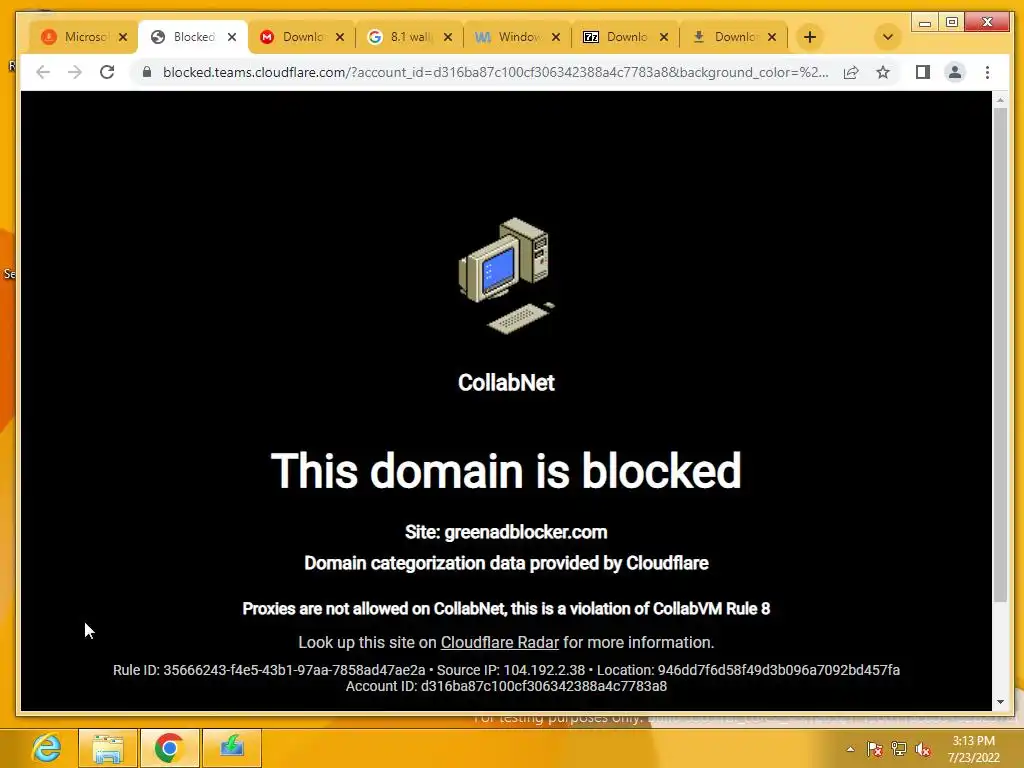Open a new tab with the plus button

tap(810, 37)
